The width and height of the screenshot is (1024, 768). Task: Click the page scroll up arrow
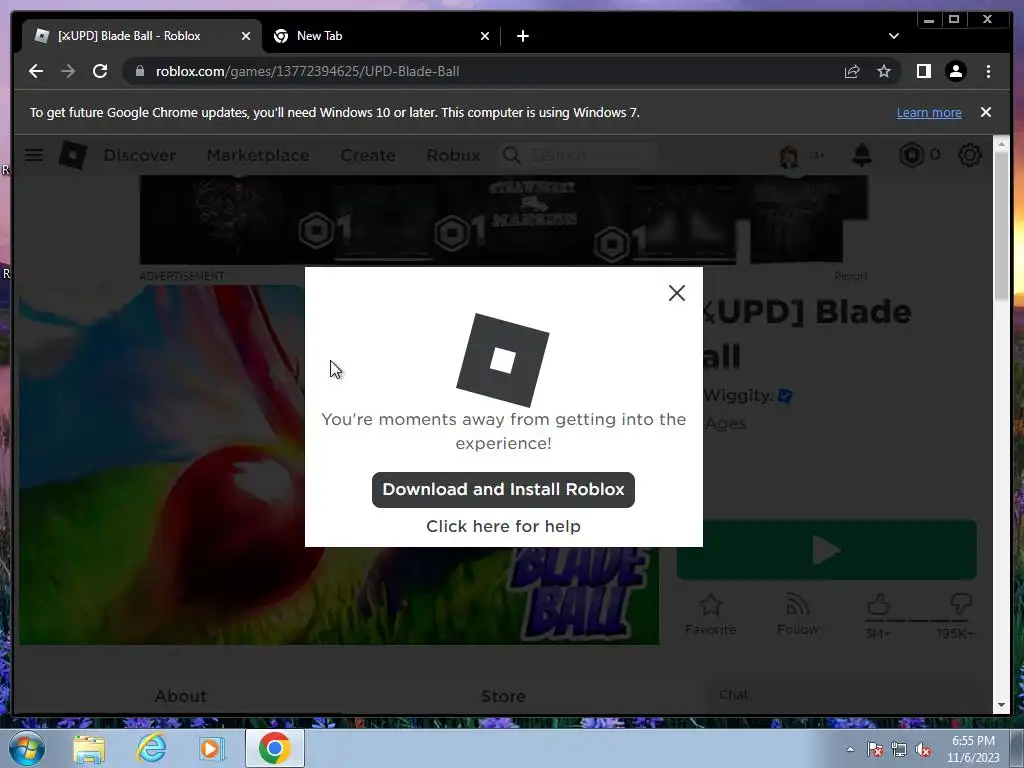[x=1002, y=142]
